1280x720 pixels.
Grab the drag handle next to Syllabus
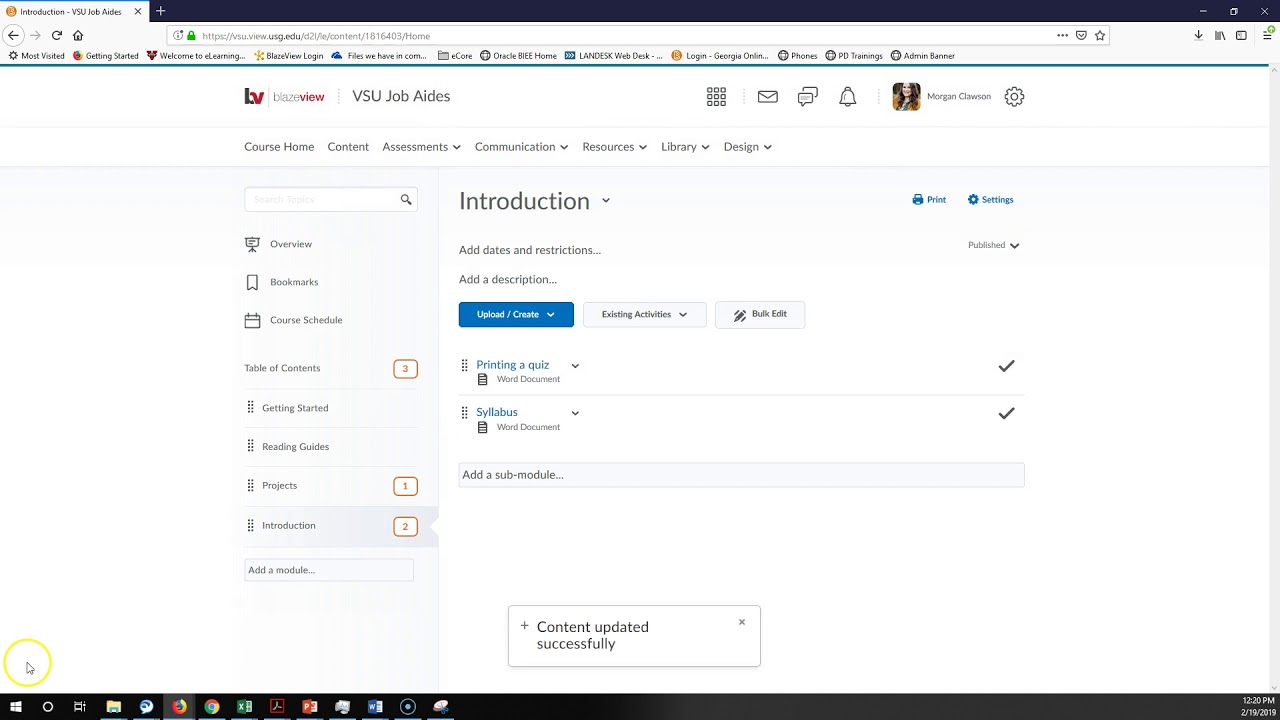pyautogui.click(x=464, y=412)
